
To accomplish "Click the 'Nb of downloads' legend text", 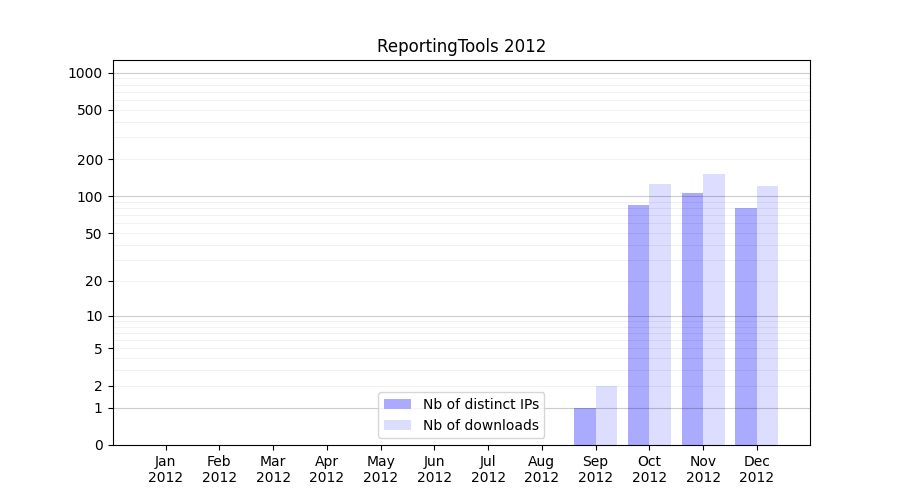I will (x=480, y=425).
